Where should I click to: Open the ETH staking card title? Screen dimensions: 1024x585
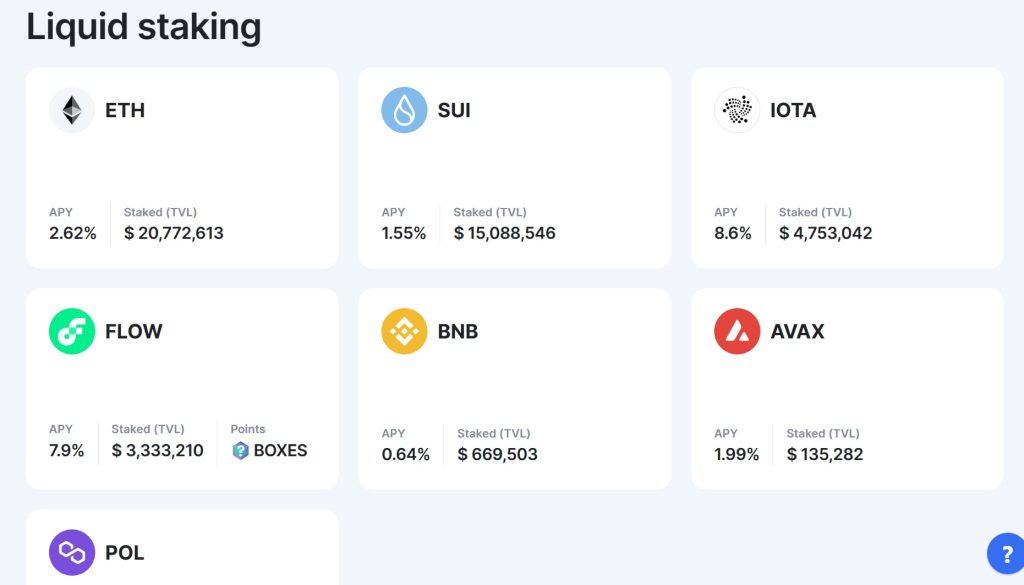(x=125, y=110)
